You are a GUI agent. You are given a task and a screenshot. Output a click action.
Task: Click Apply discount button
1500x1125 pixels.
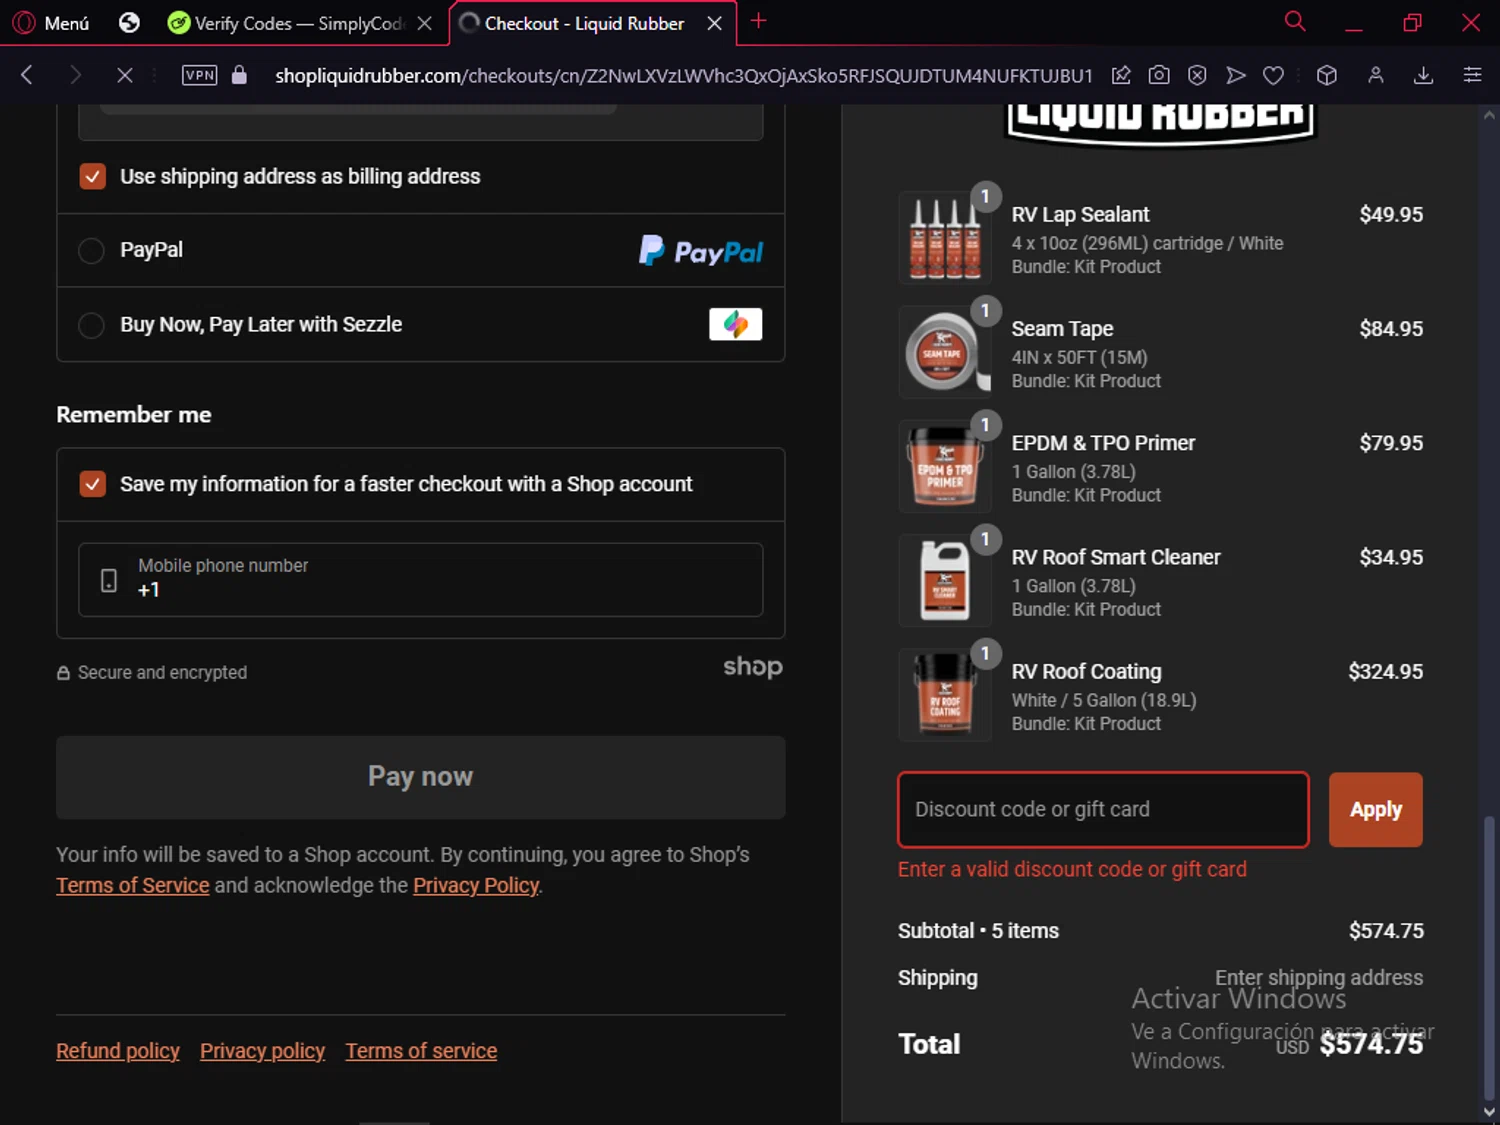(x=1375, y=810)
